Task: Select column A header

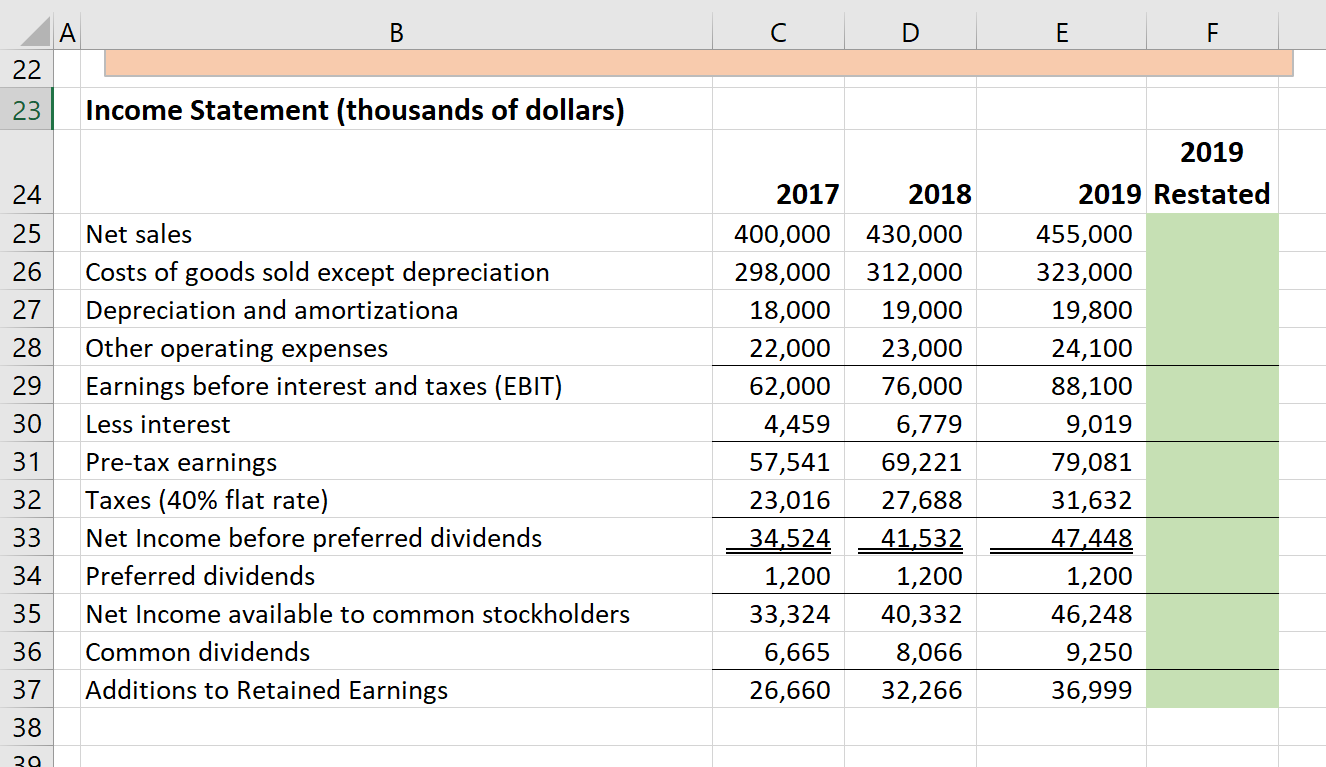Action: pos(66,32)
